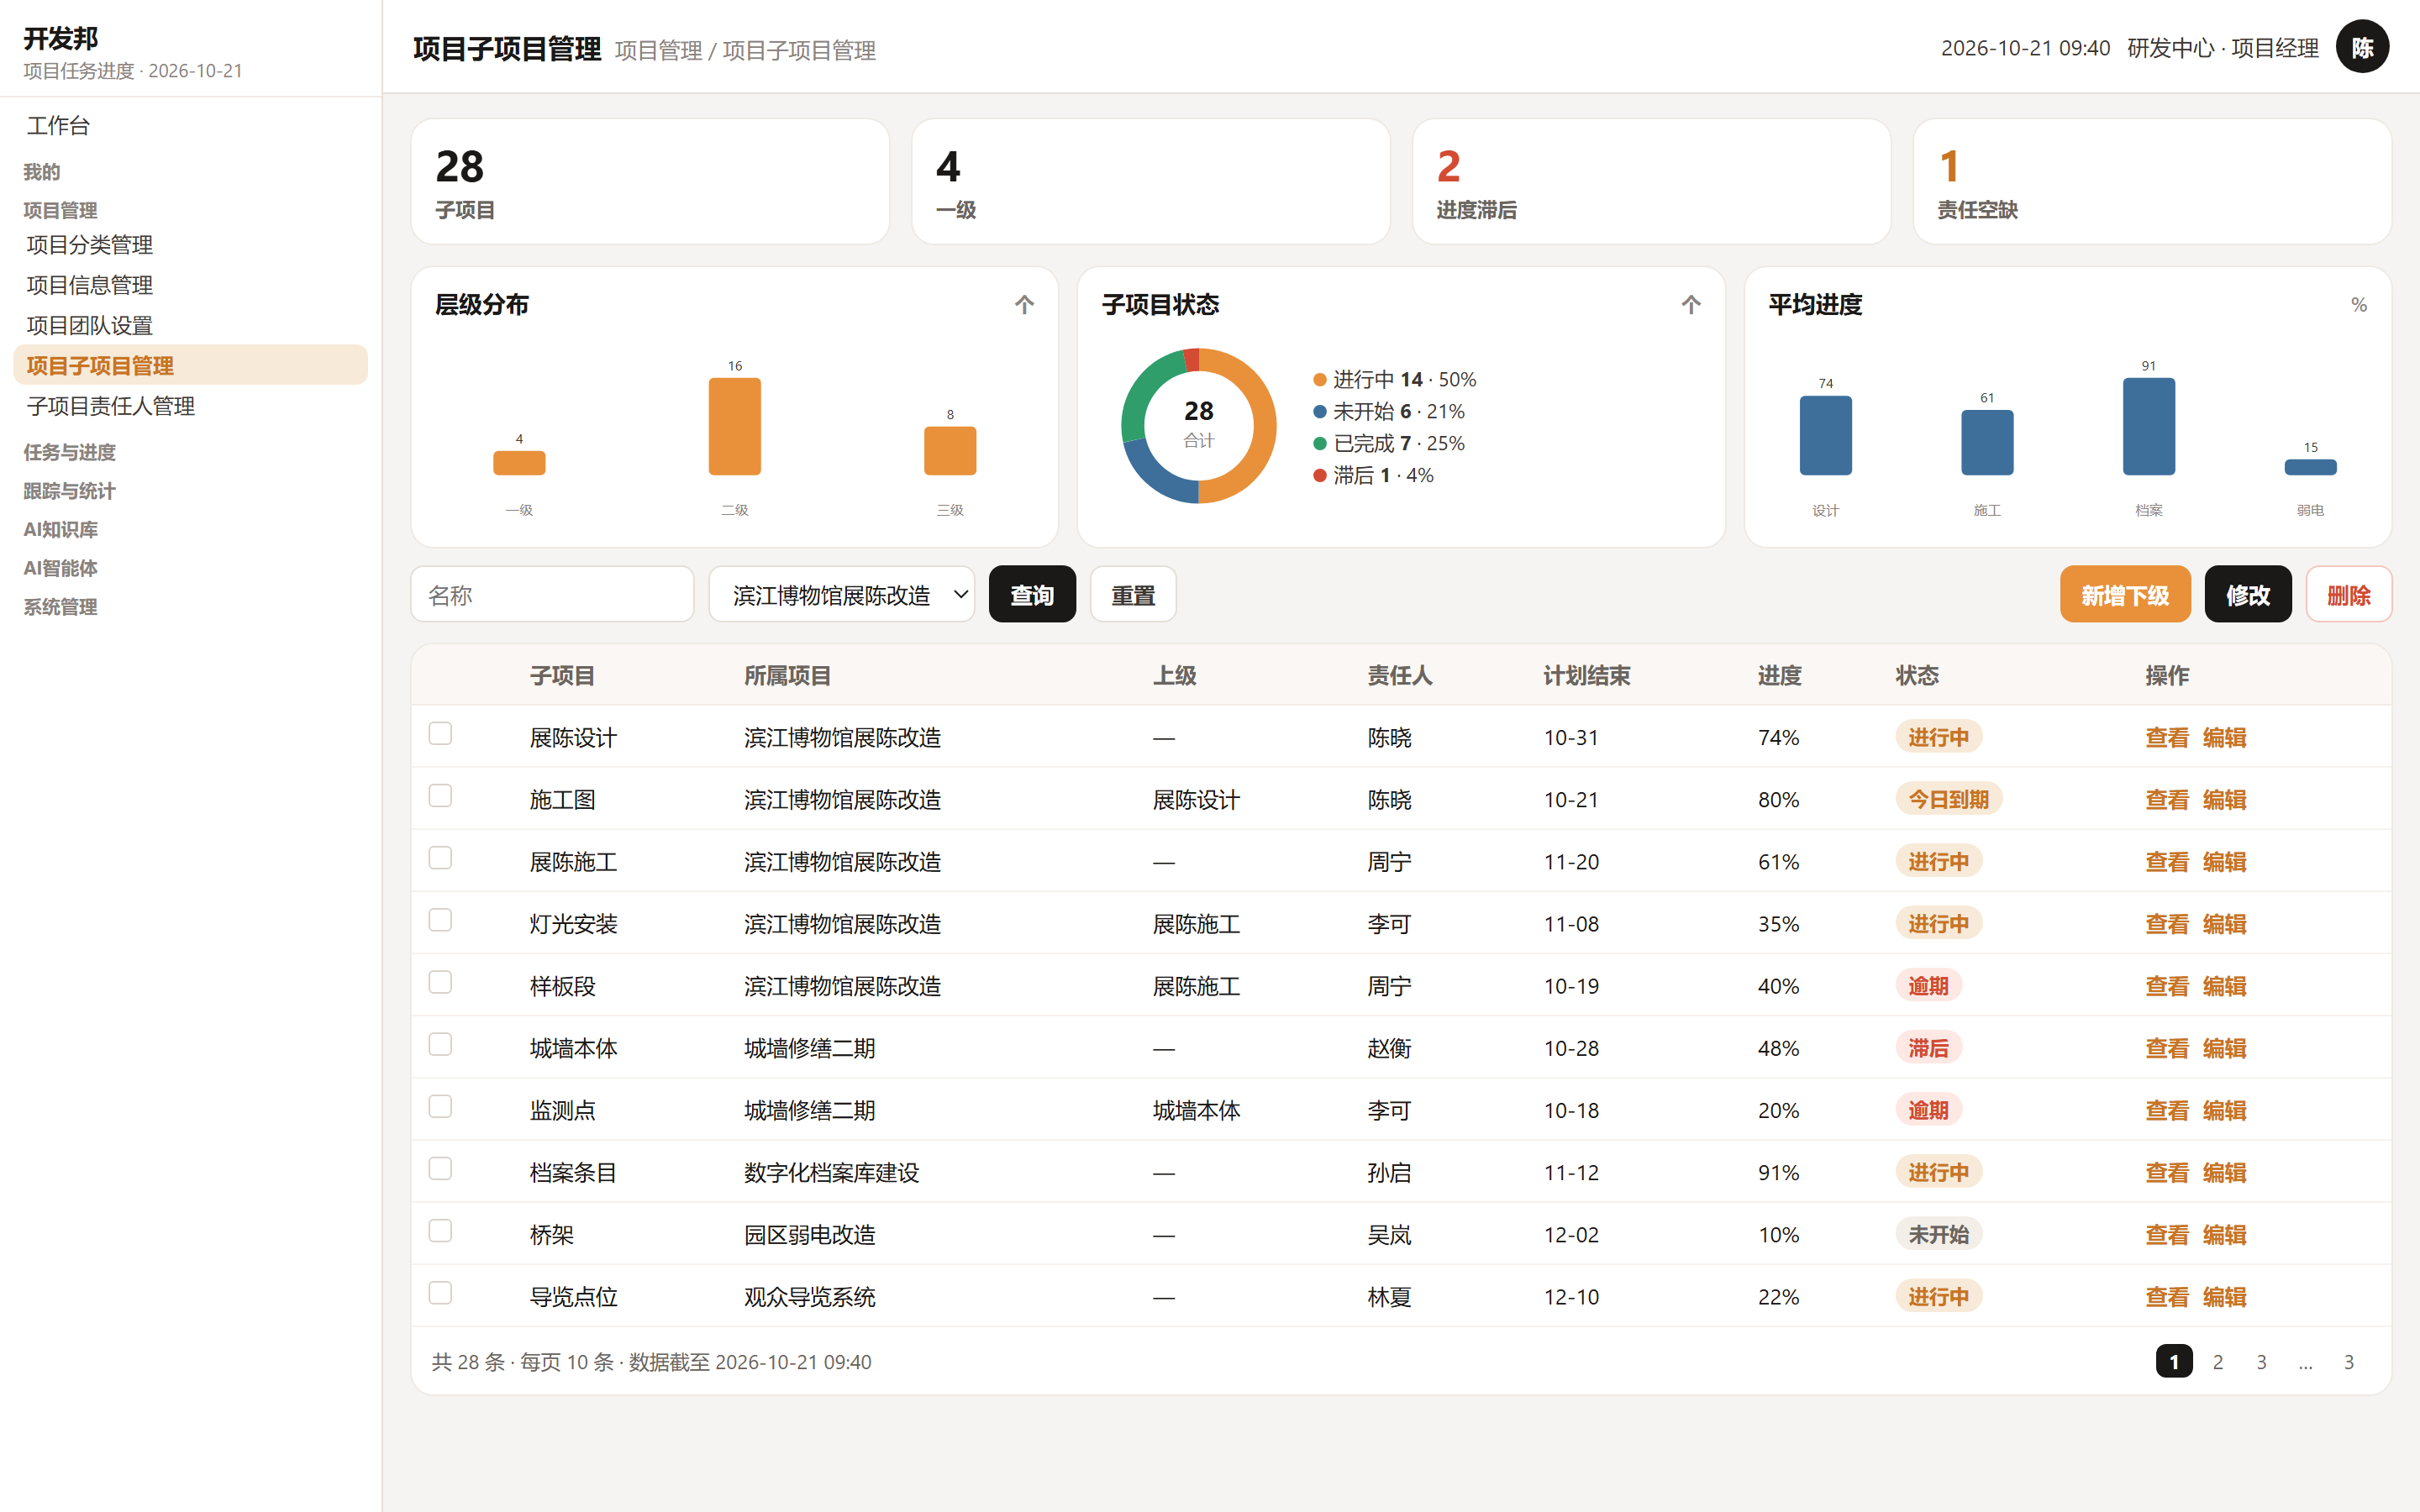
Task: Click 编辑 link for 桥架 row
Action: [2224, 1234]
